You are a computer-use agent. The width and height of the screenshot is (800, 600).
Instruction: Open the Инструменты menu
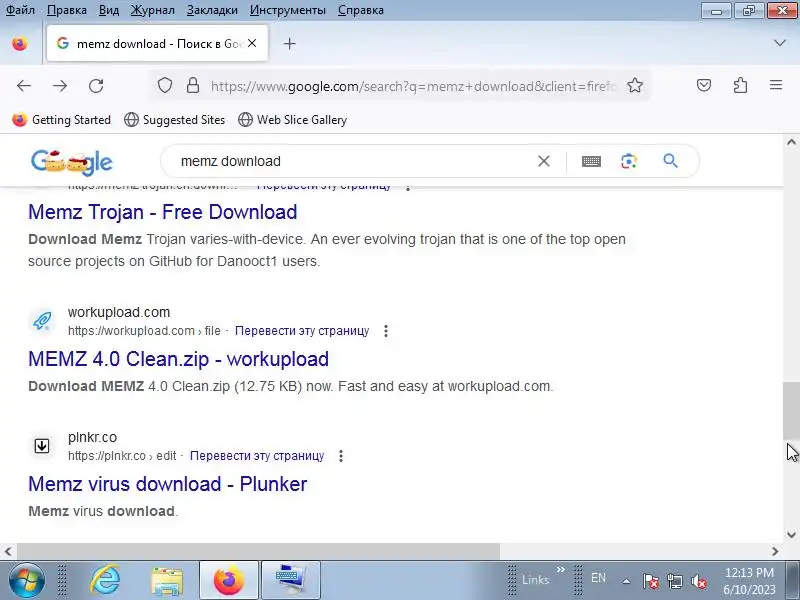tap(288, 10)
